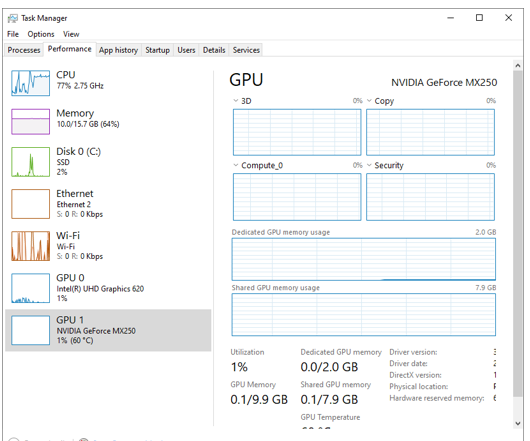
Task: Go to the Startup tab
Action: coord(158,50)
